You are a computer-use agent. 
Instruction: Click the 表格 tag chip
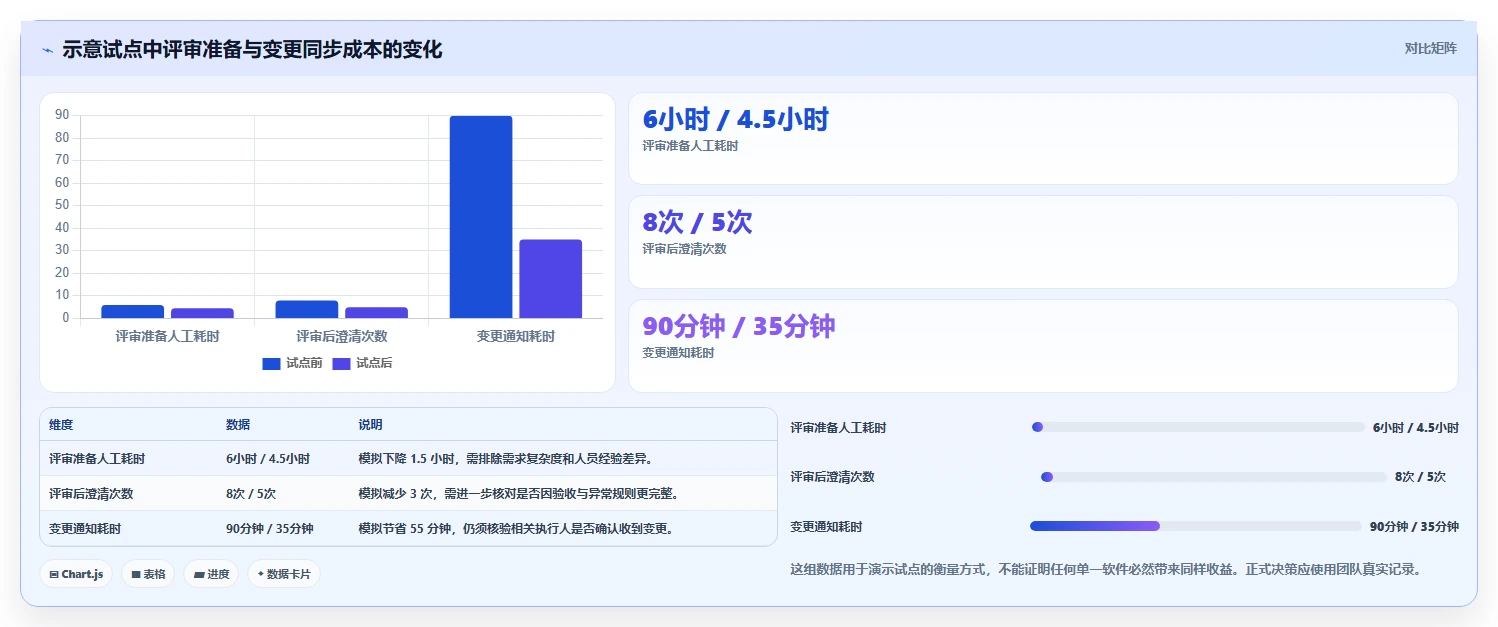pyautogui.click(x=148, y=574)
